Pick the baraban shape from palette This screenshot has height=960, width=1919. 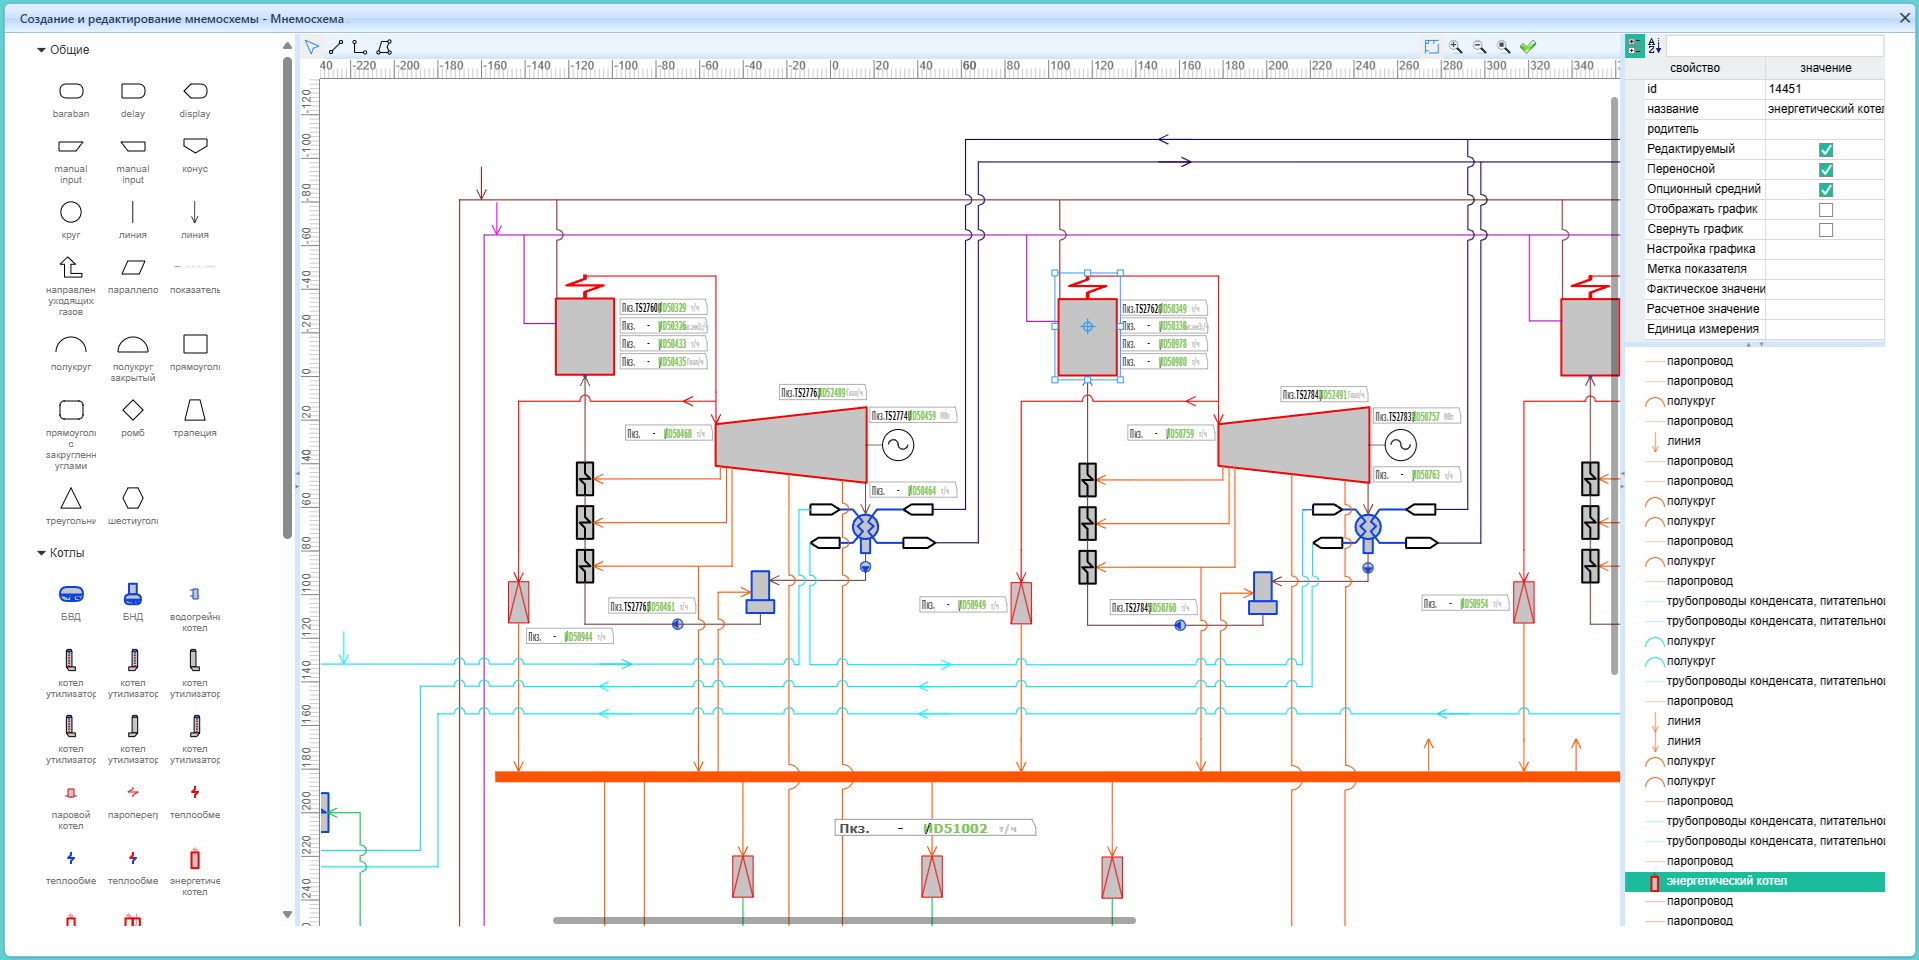[x=71, y=92]
